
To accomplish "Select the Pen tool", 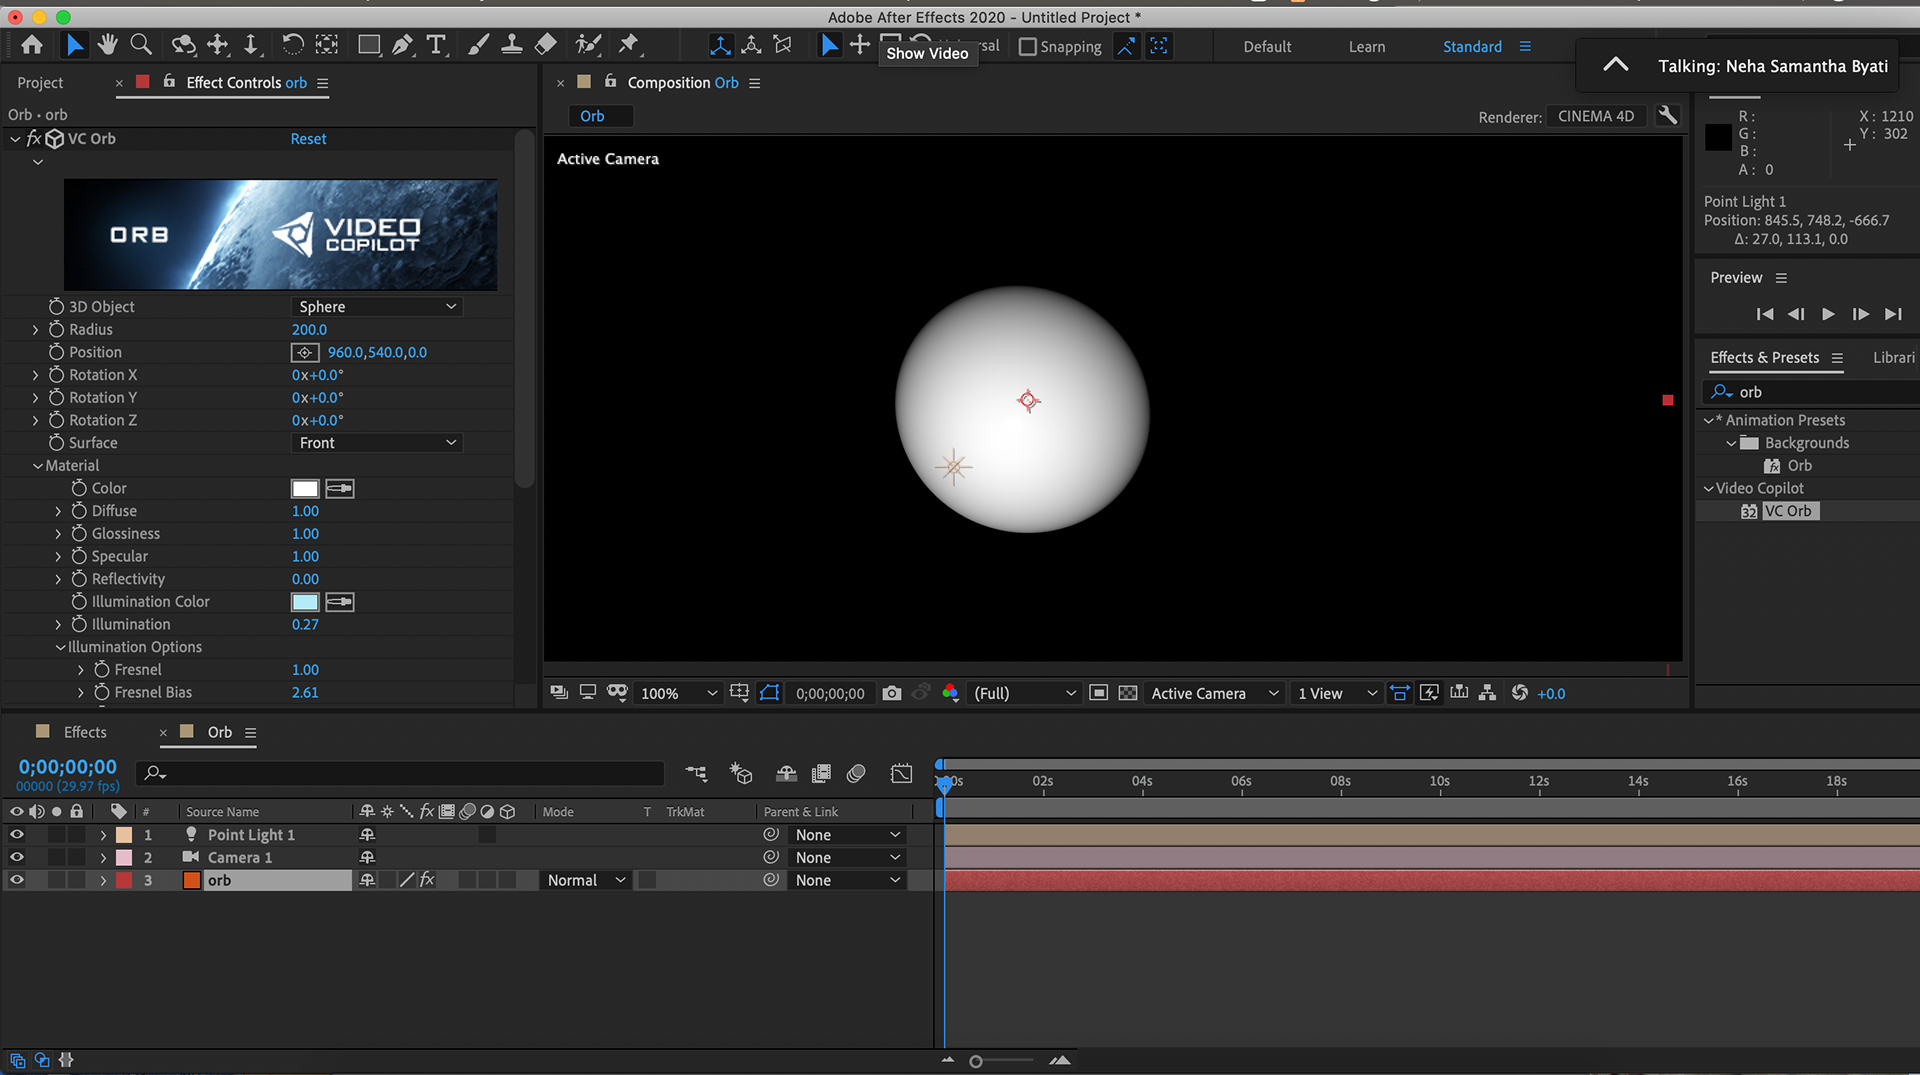I will [x=402, y=45].
